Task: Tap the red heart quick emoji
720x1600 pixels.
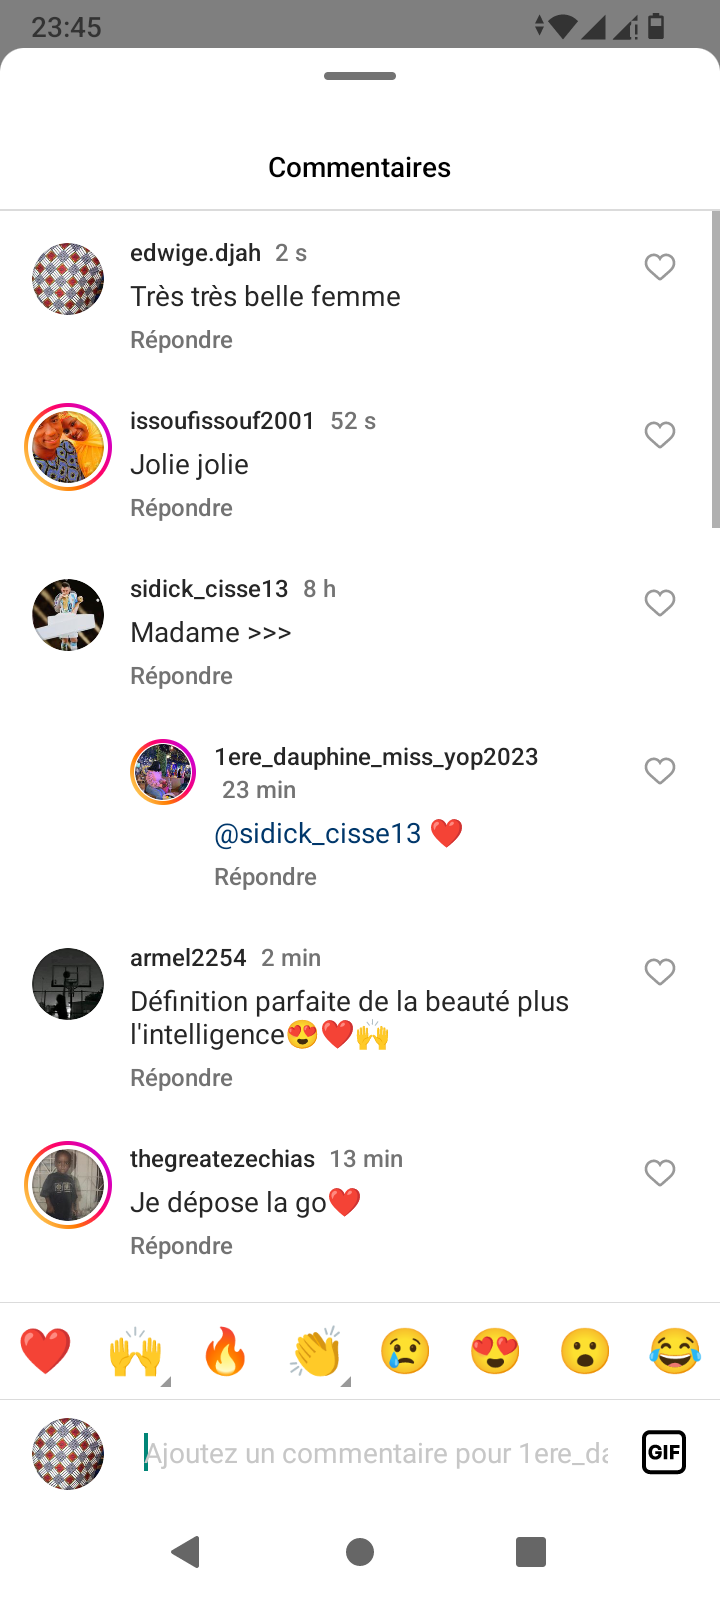Action: coord(46,1352)
